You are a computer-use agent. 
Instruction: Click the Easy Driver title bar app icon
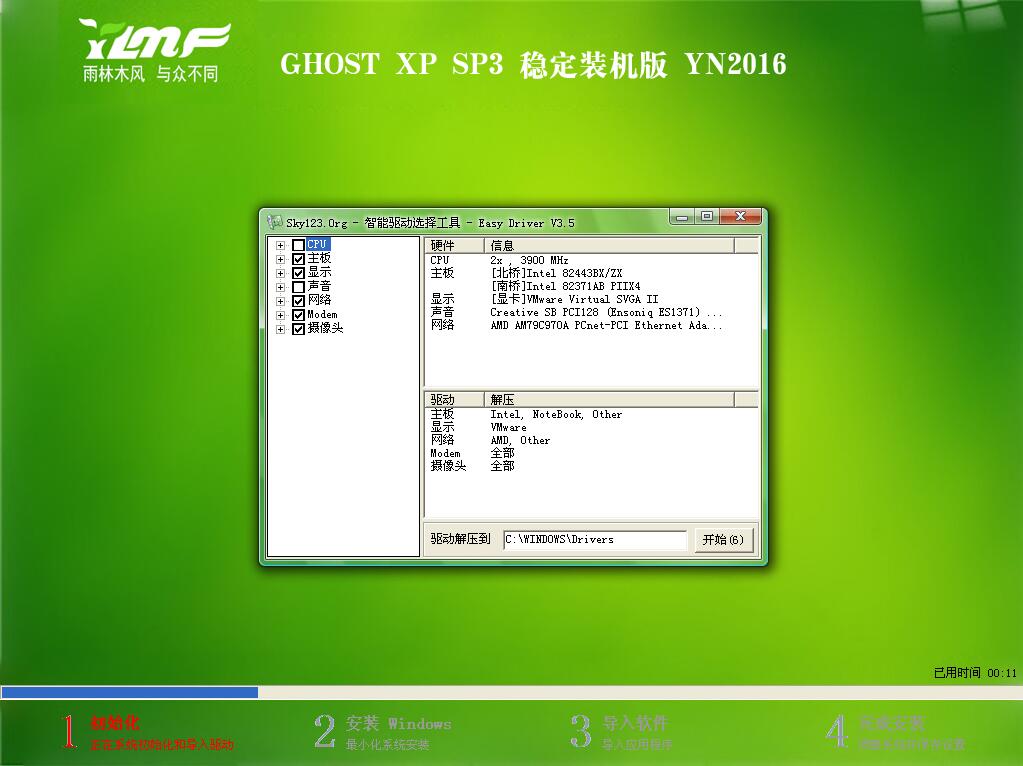point(275,222)
